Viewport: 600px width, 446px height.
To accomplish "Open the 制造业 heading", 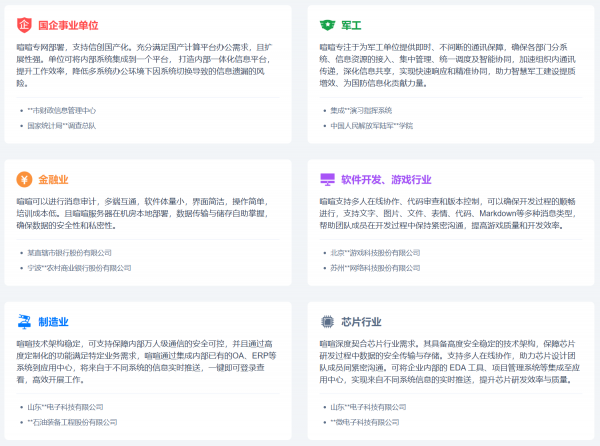I will click(53, 322).
